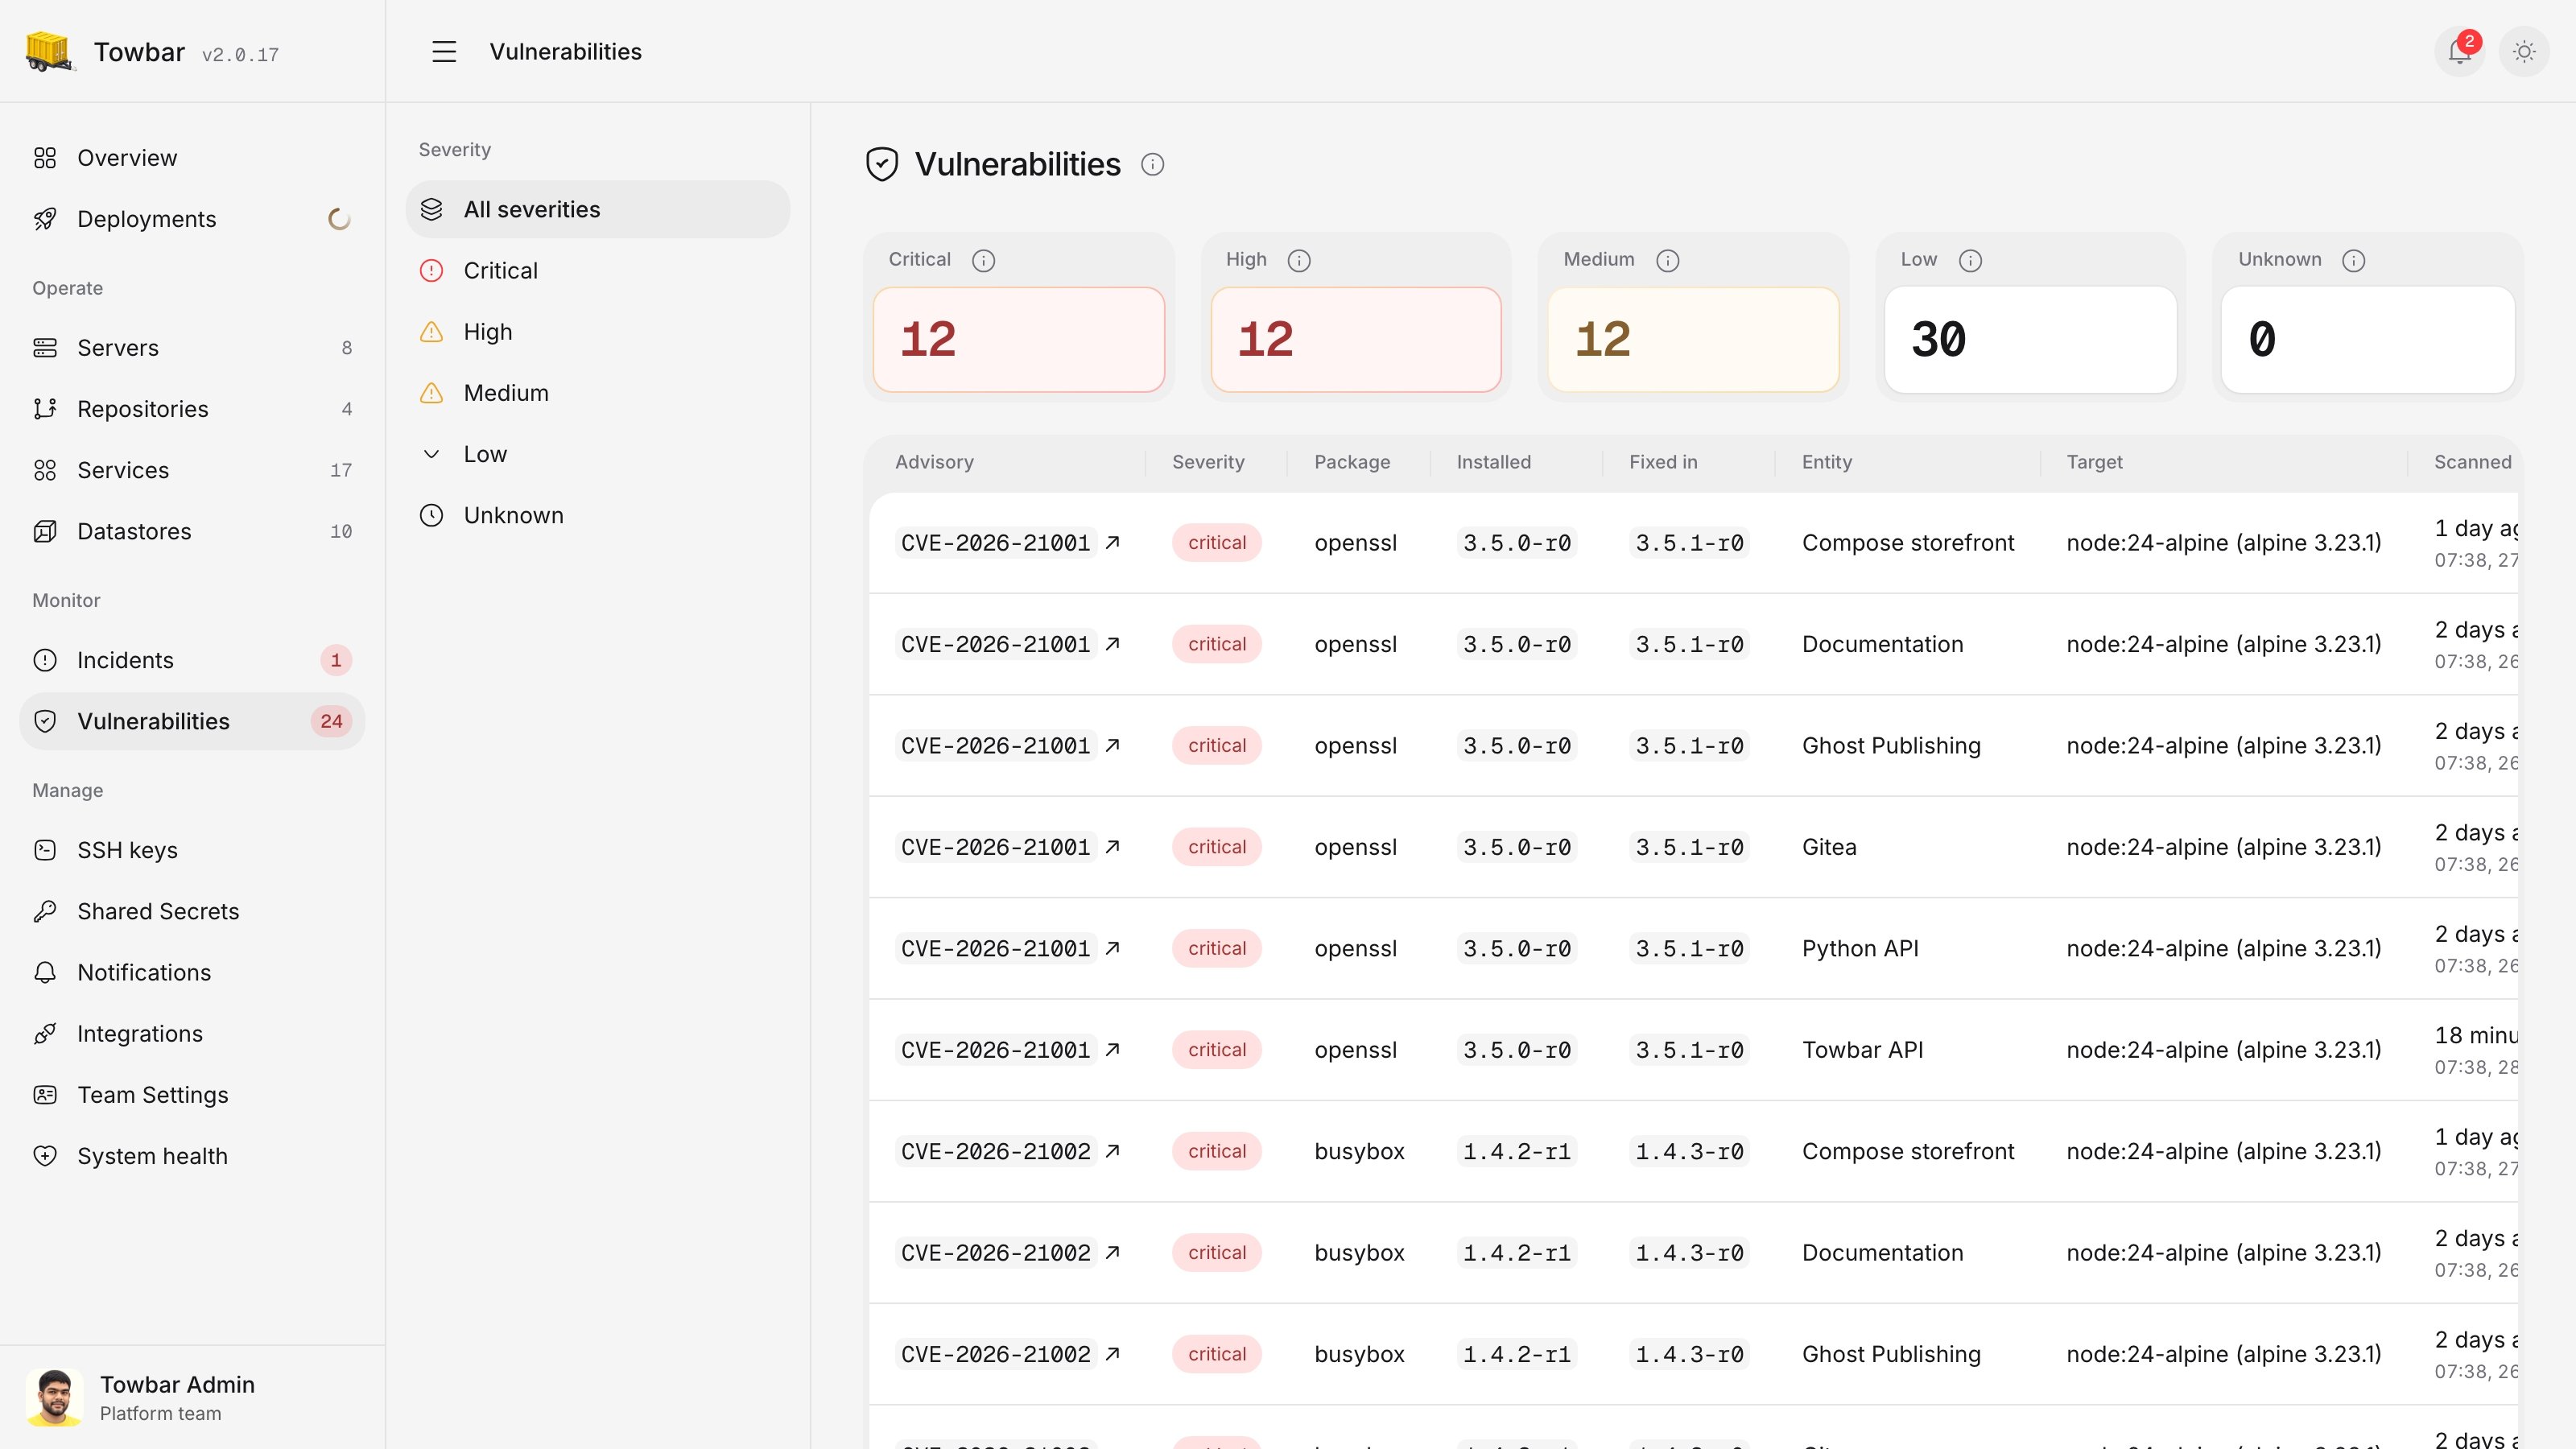The width and height of the screenshot is (2576, 1449).
Task: Open Deployments page
Action: (x=192, y=219)
